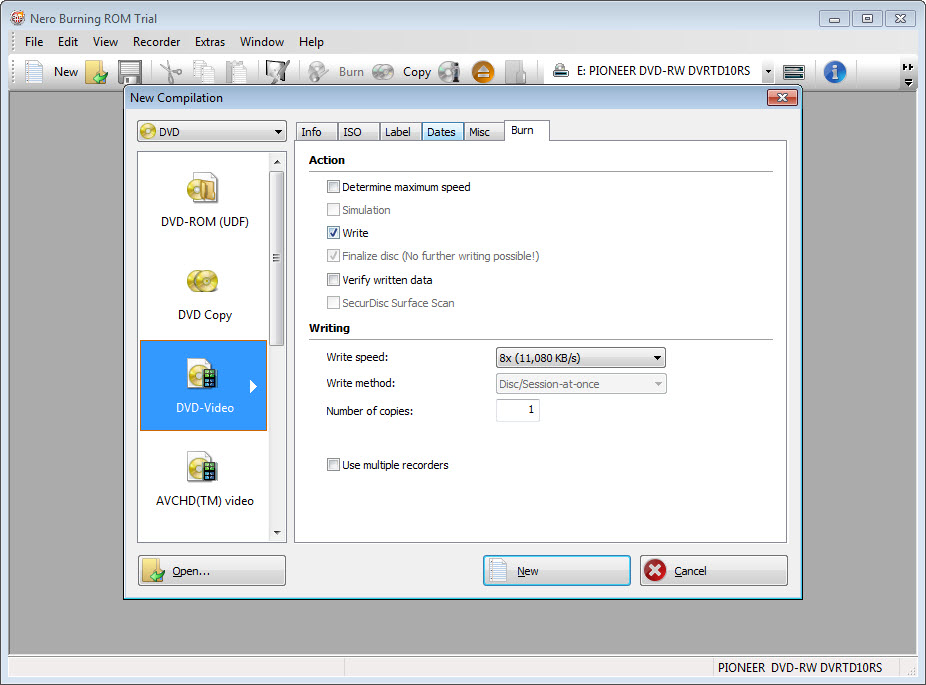Viewport: 926px width, 685px height.
Task: Open the File menu
Action: pos(34,42)
